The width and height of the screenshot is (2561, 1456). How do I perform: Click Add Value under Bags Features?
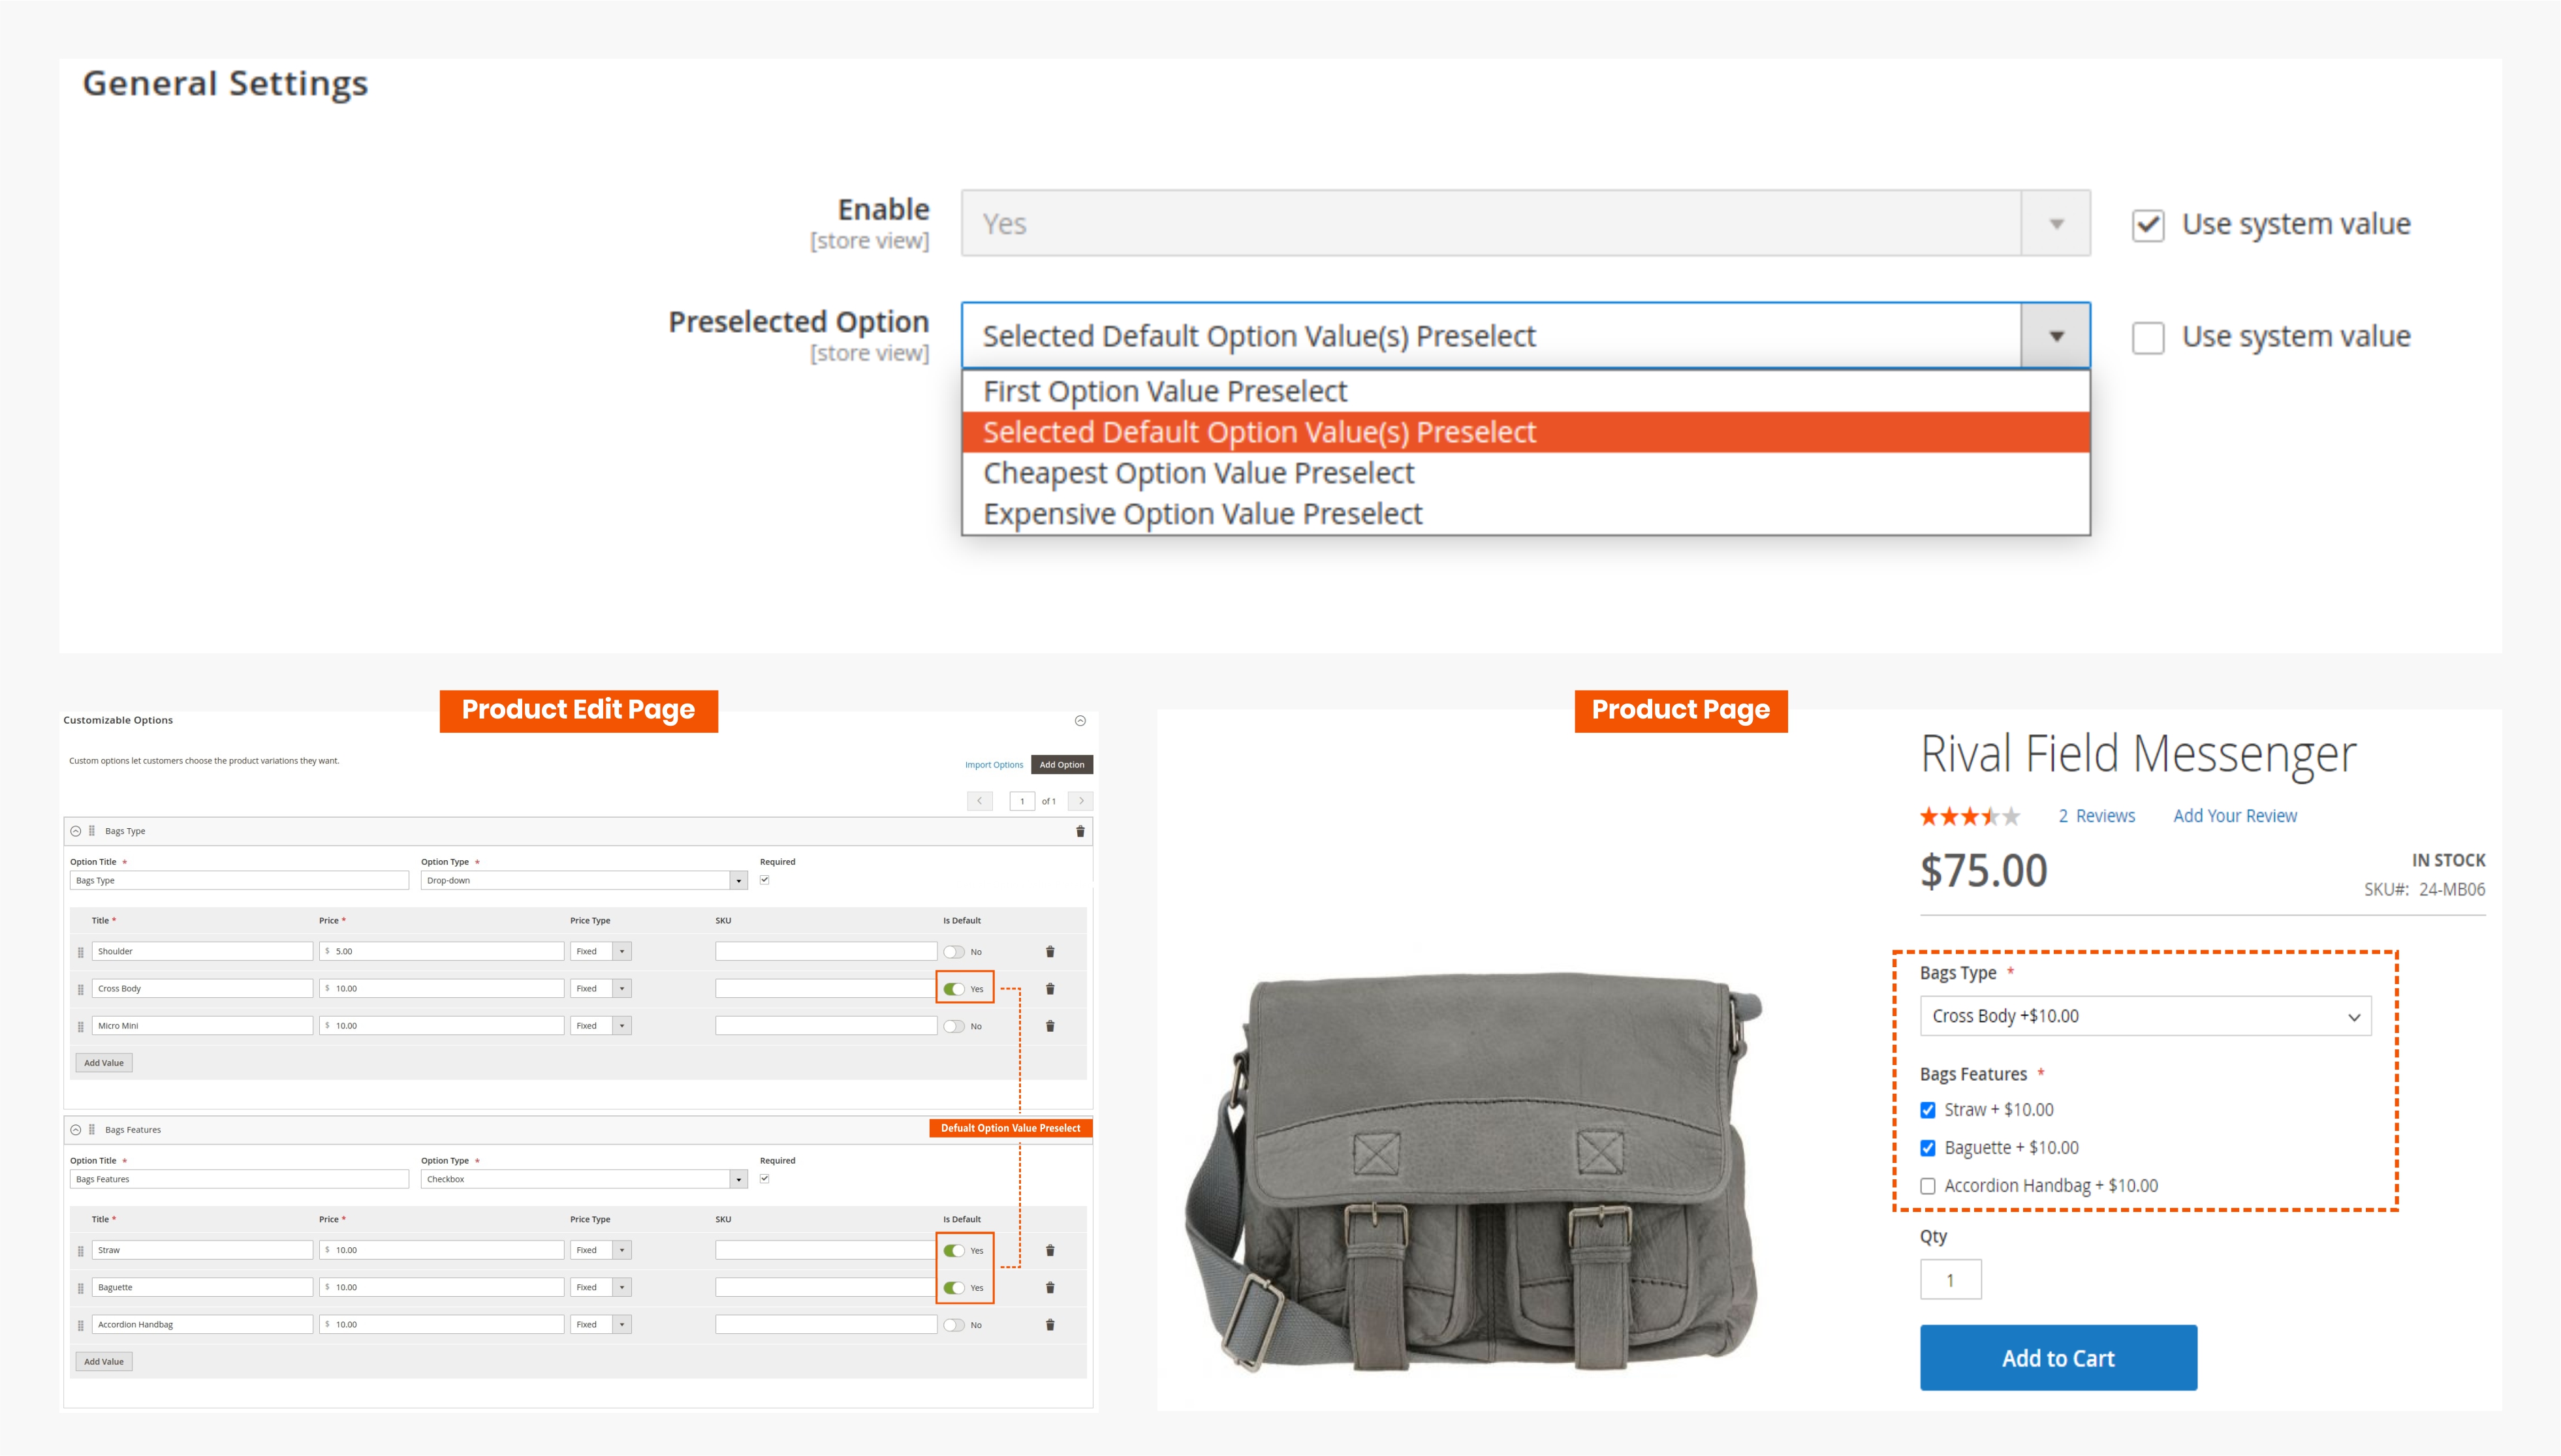point(104,1362)
